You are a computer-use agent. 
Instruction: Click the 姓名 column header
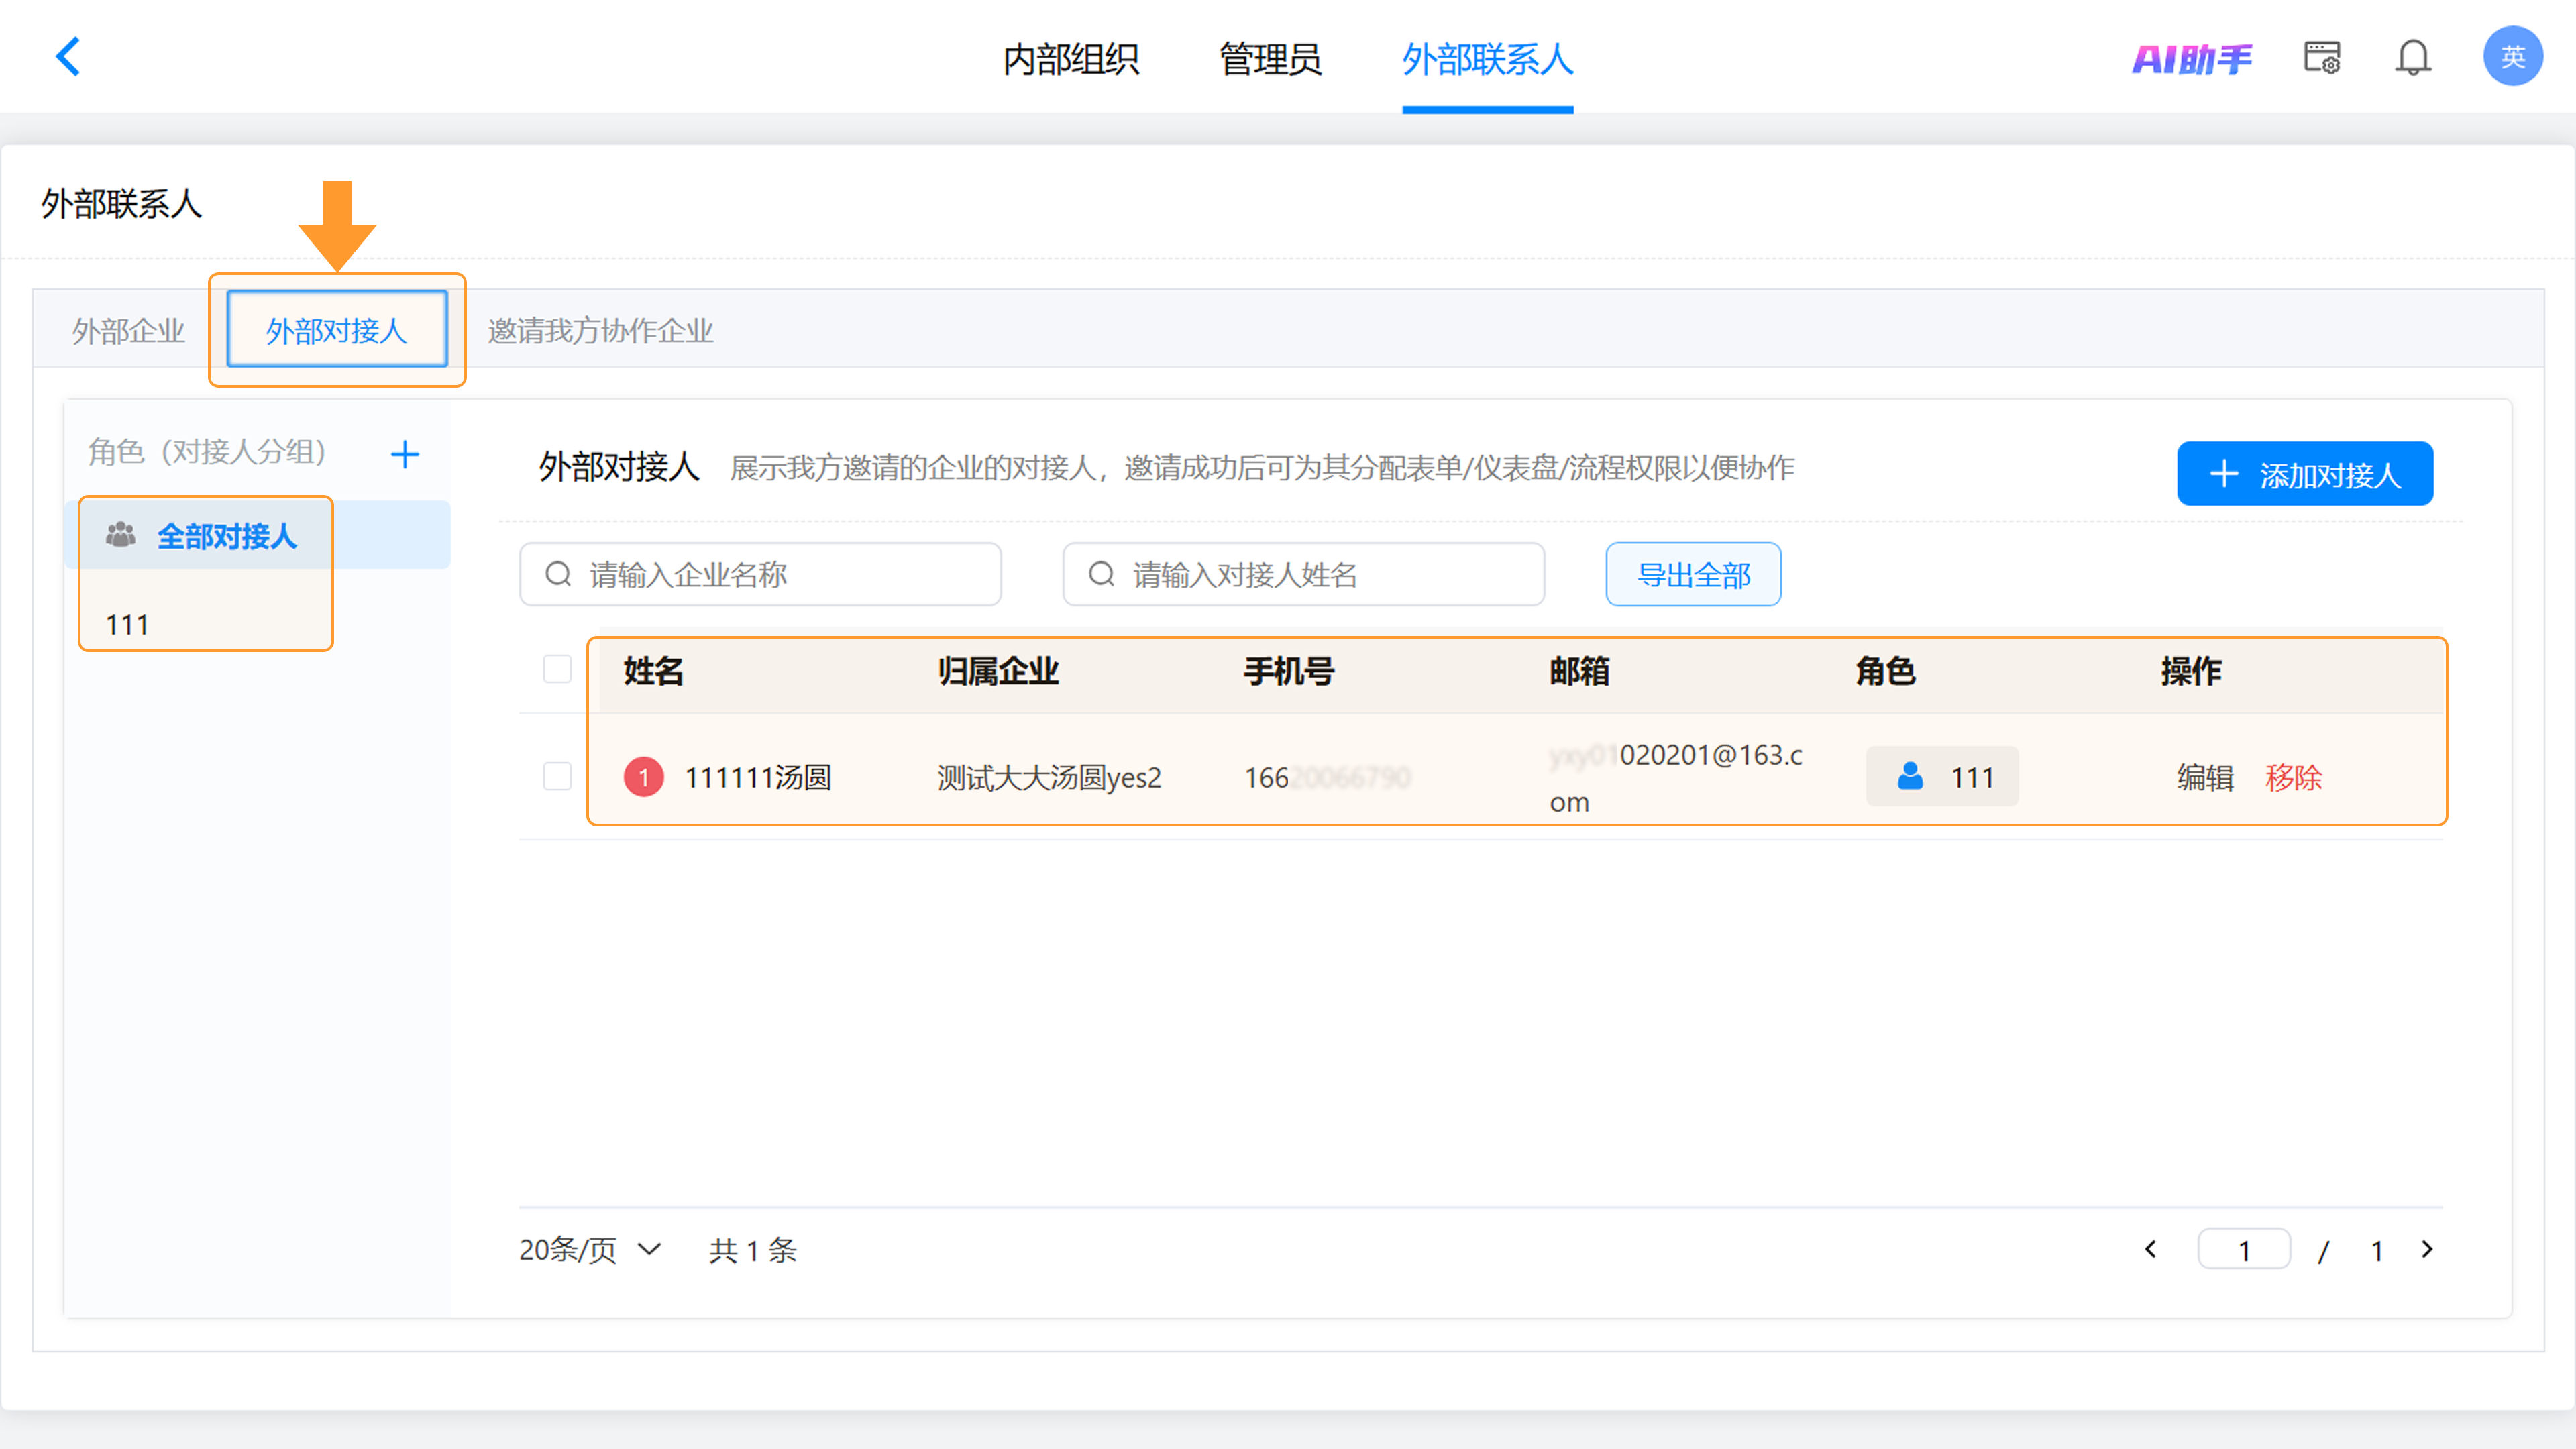(653, 670)
